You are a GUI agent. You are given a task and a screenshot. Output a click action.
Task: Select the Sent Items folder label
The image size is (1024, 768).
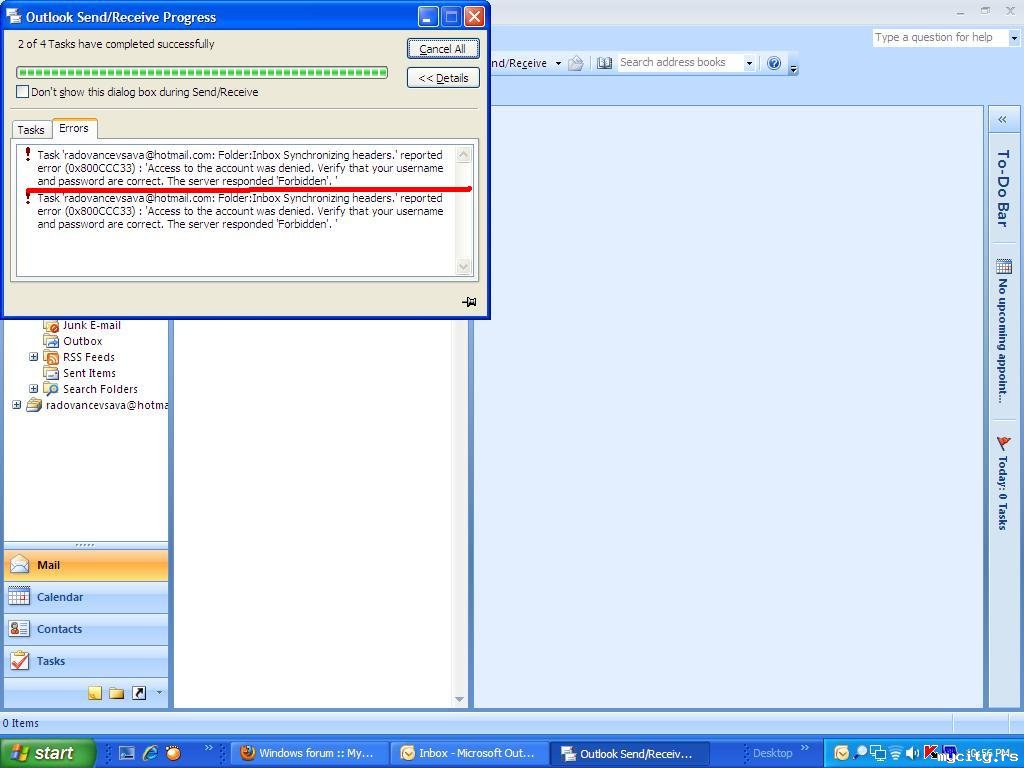(x=89, y=373)
